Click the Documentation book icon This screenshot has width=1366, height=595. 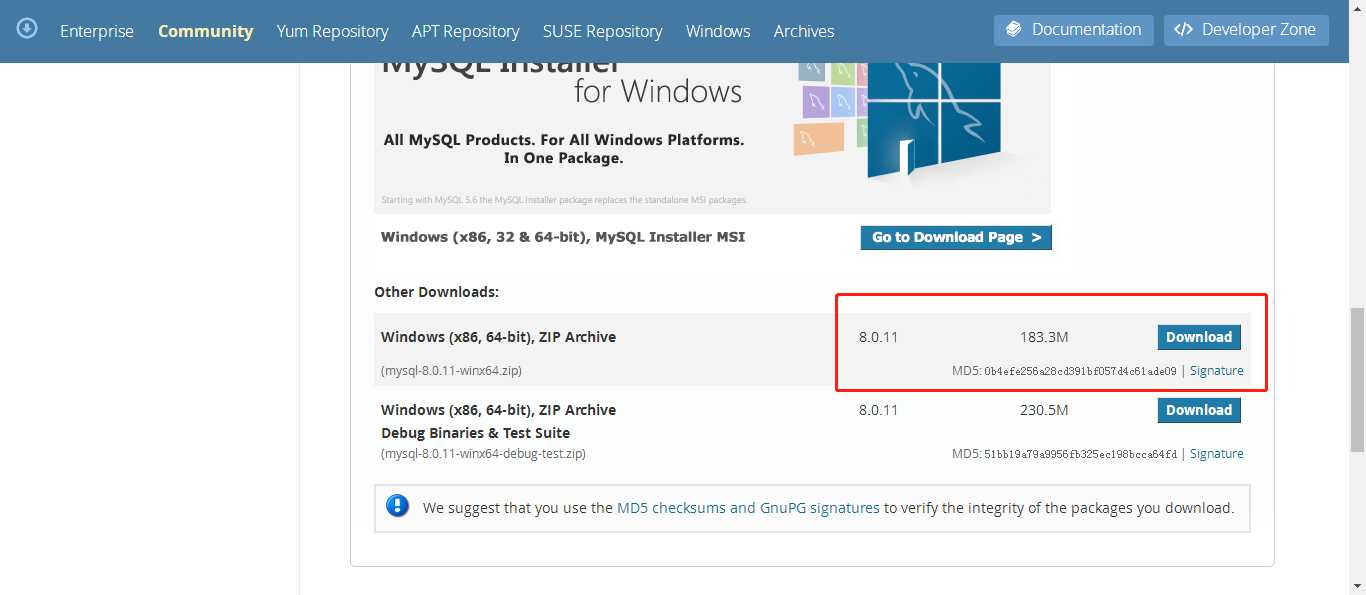[1014, 29]
